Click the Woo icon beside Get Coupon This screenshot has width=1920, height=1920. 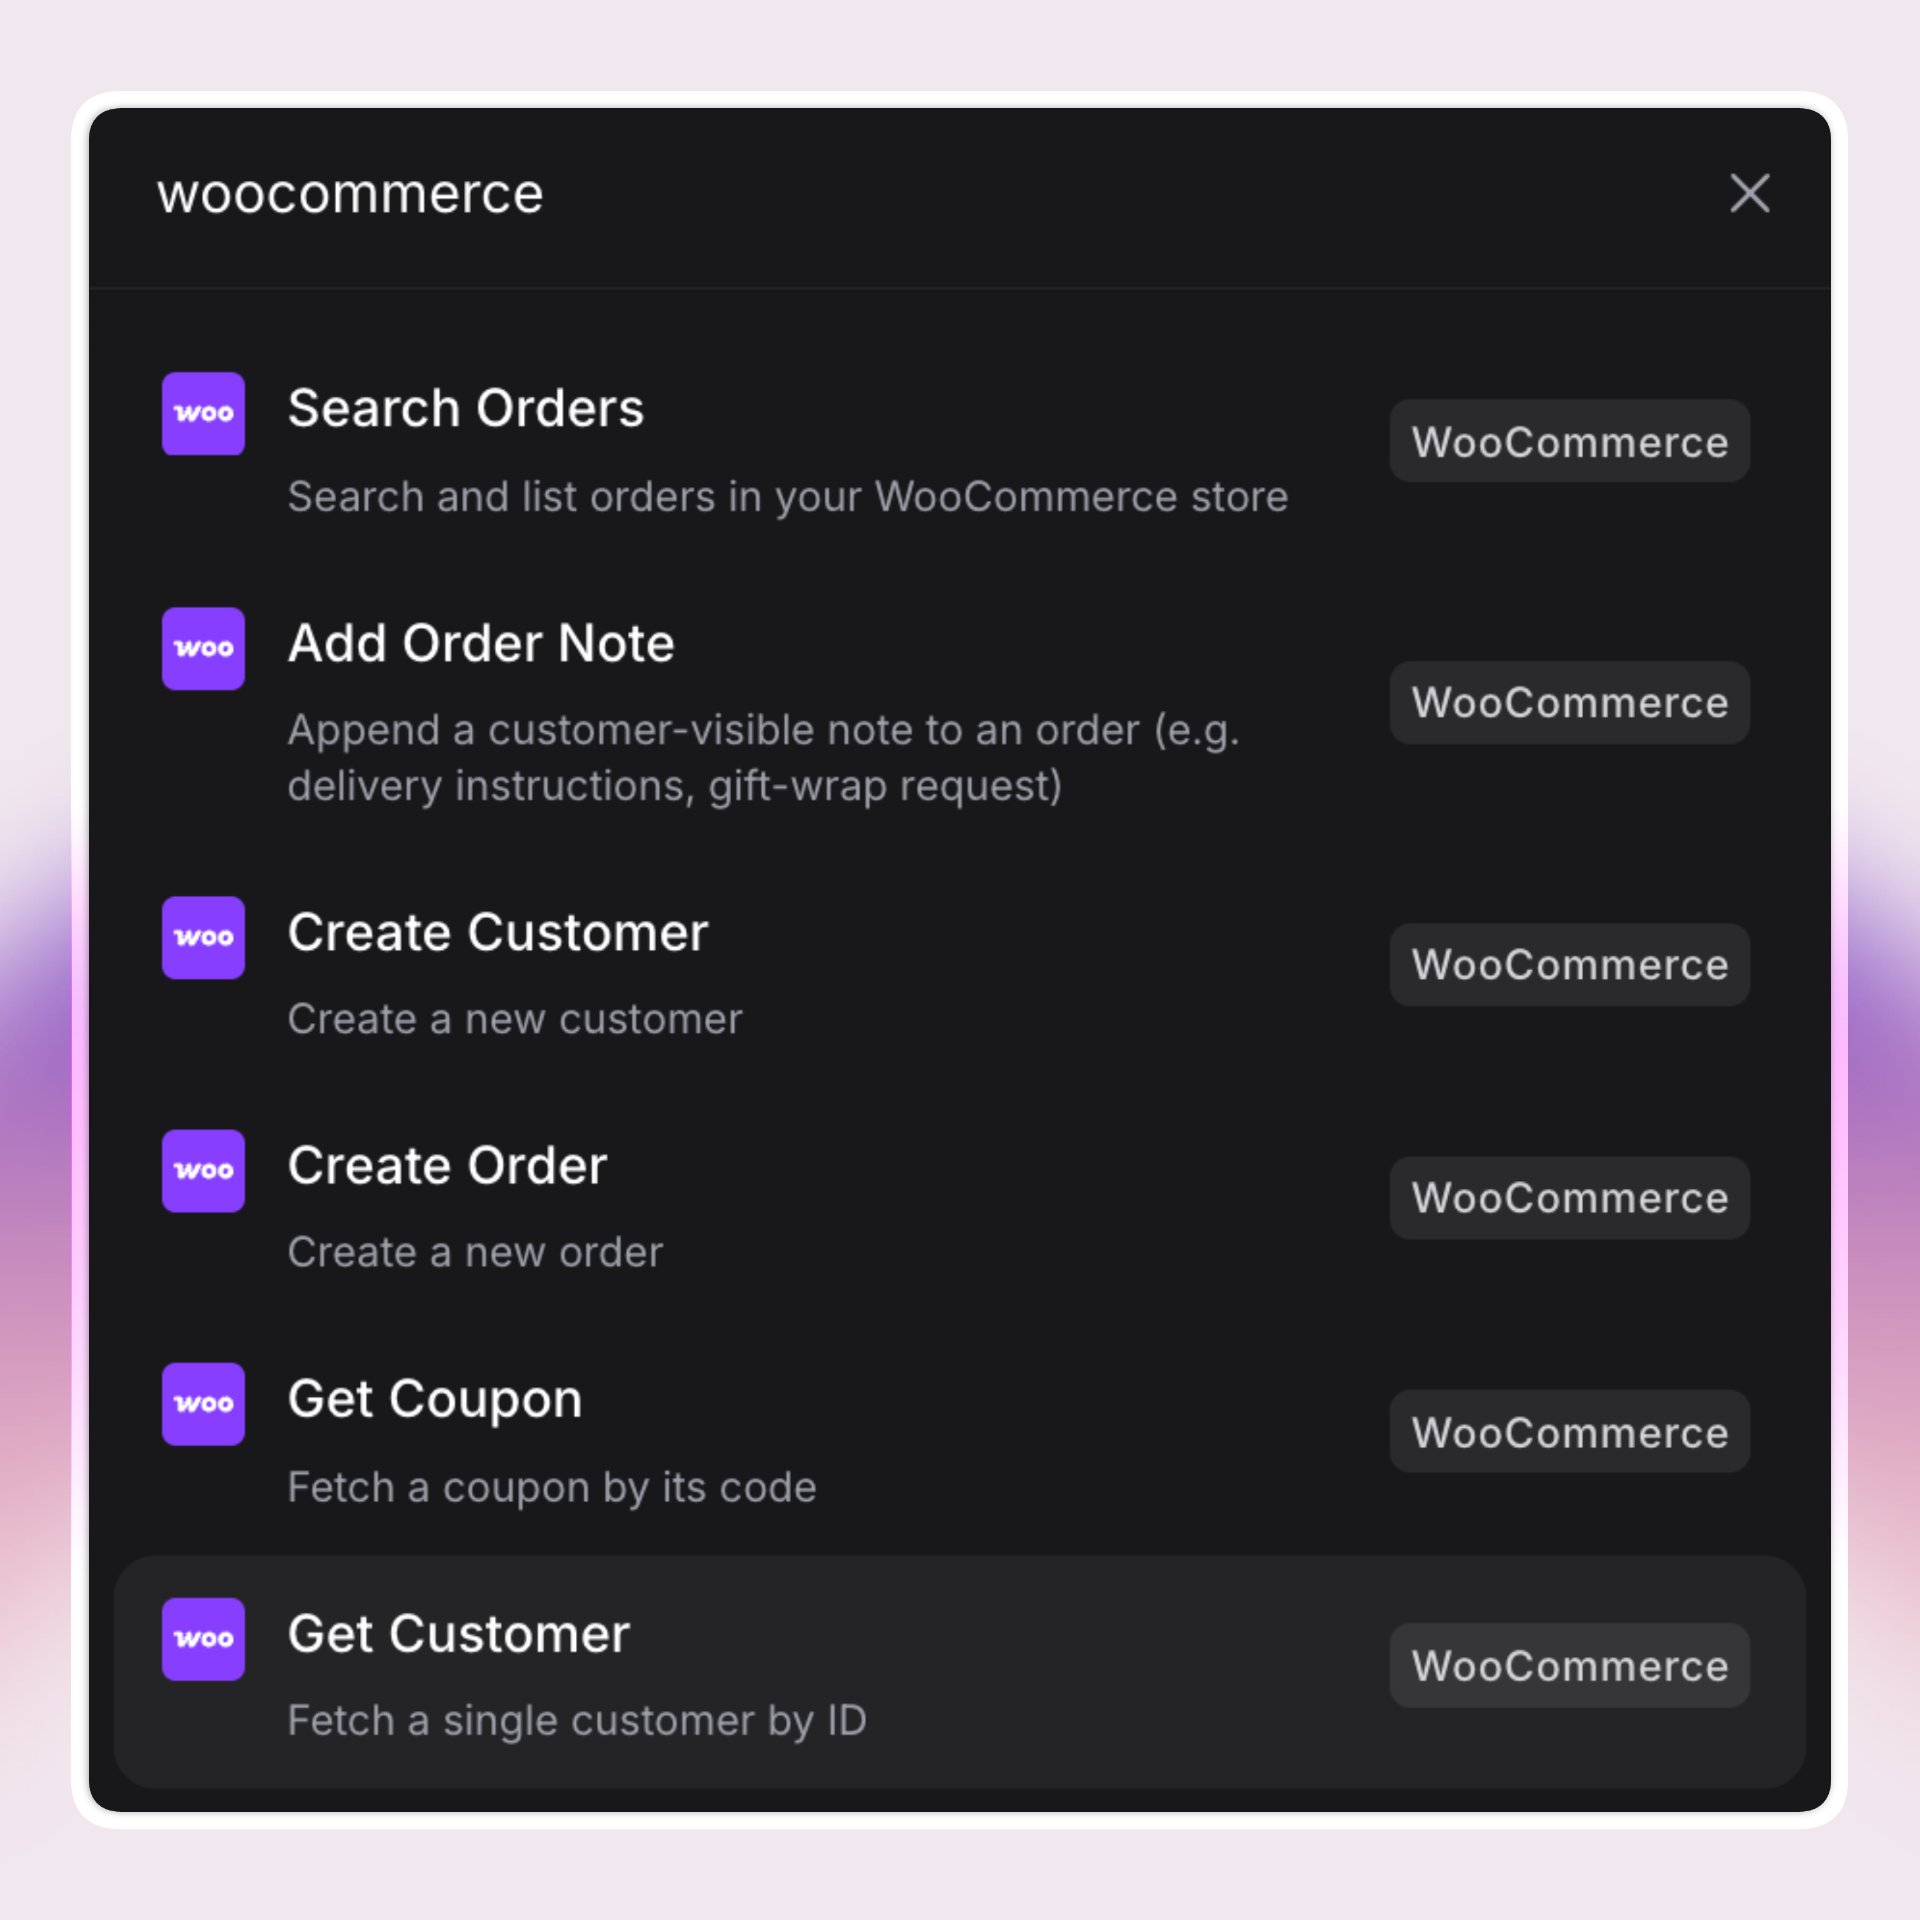[x=202, y=1404]
